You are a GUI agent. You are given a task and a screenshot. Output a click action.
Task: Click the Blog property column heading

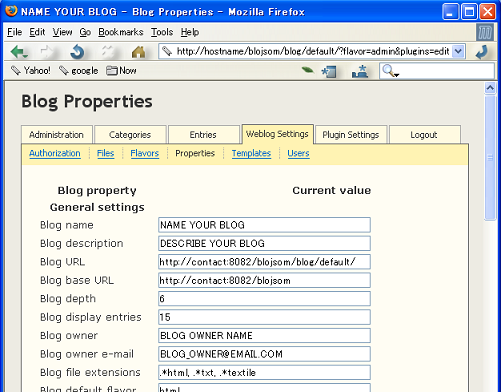pyautogui.click(x=97, y=191)
